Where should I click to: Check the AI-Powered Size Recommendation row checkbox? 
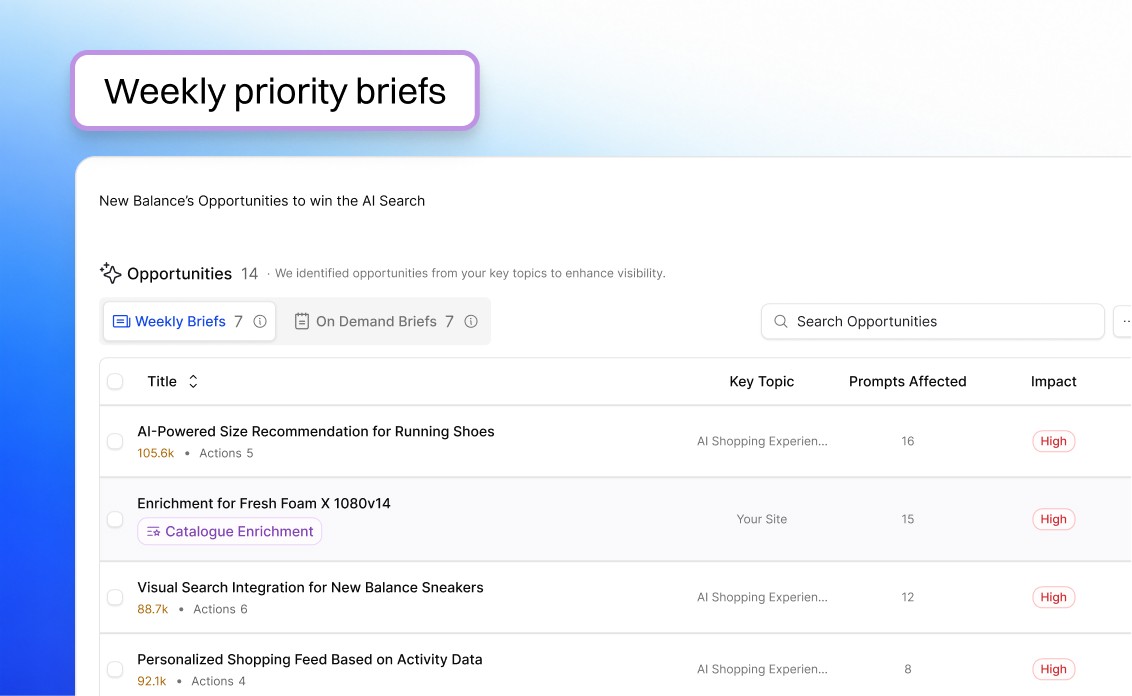point(115,441)
